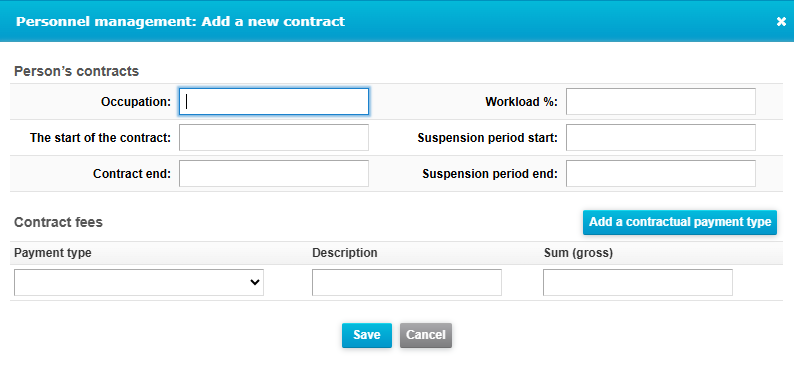Click Add a contractual payment type button
The height and width of the screenshot is (375, 794).
(680, 222)
